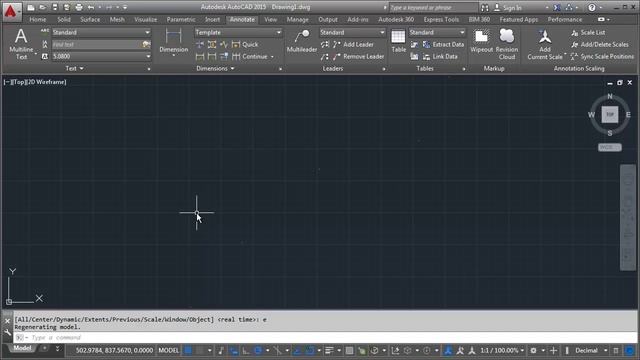Toggle 2D object snap in the status bar
Image resolution: width=640 pixels, height=360 pixels.
click(x=310, y=351)
